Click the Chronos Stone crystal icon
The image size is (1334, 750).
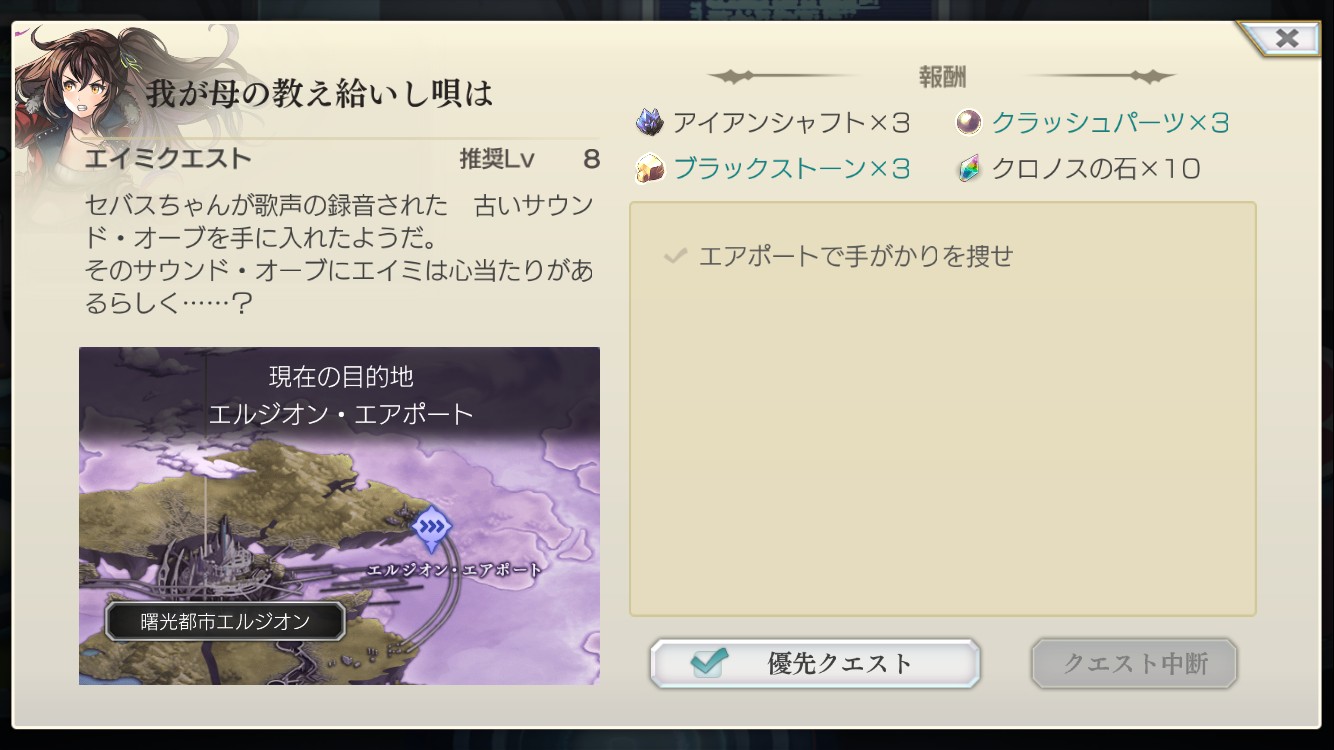pos(968,168)
